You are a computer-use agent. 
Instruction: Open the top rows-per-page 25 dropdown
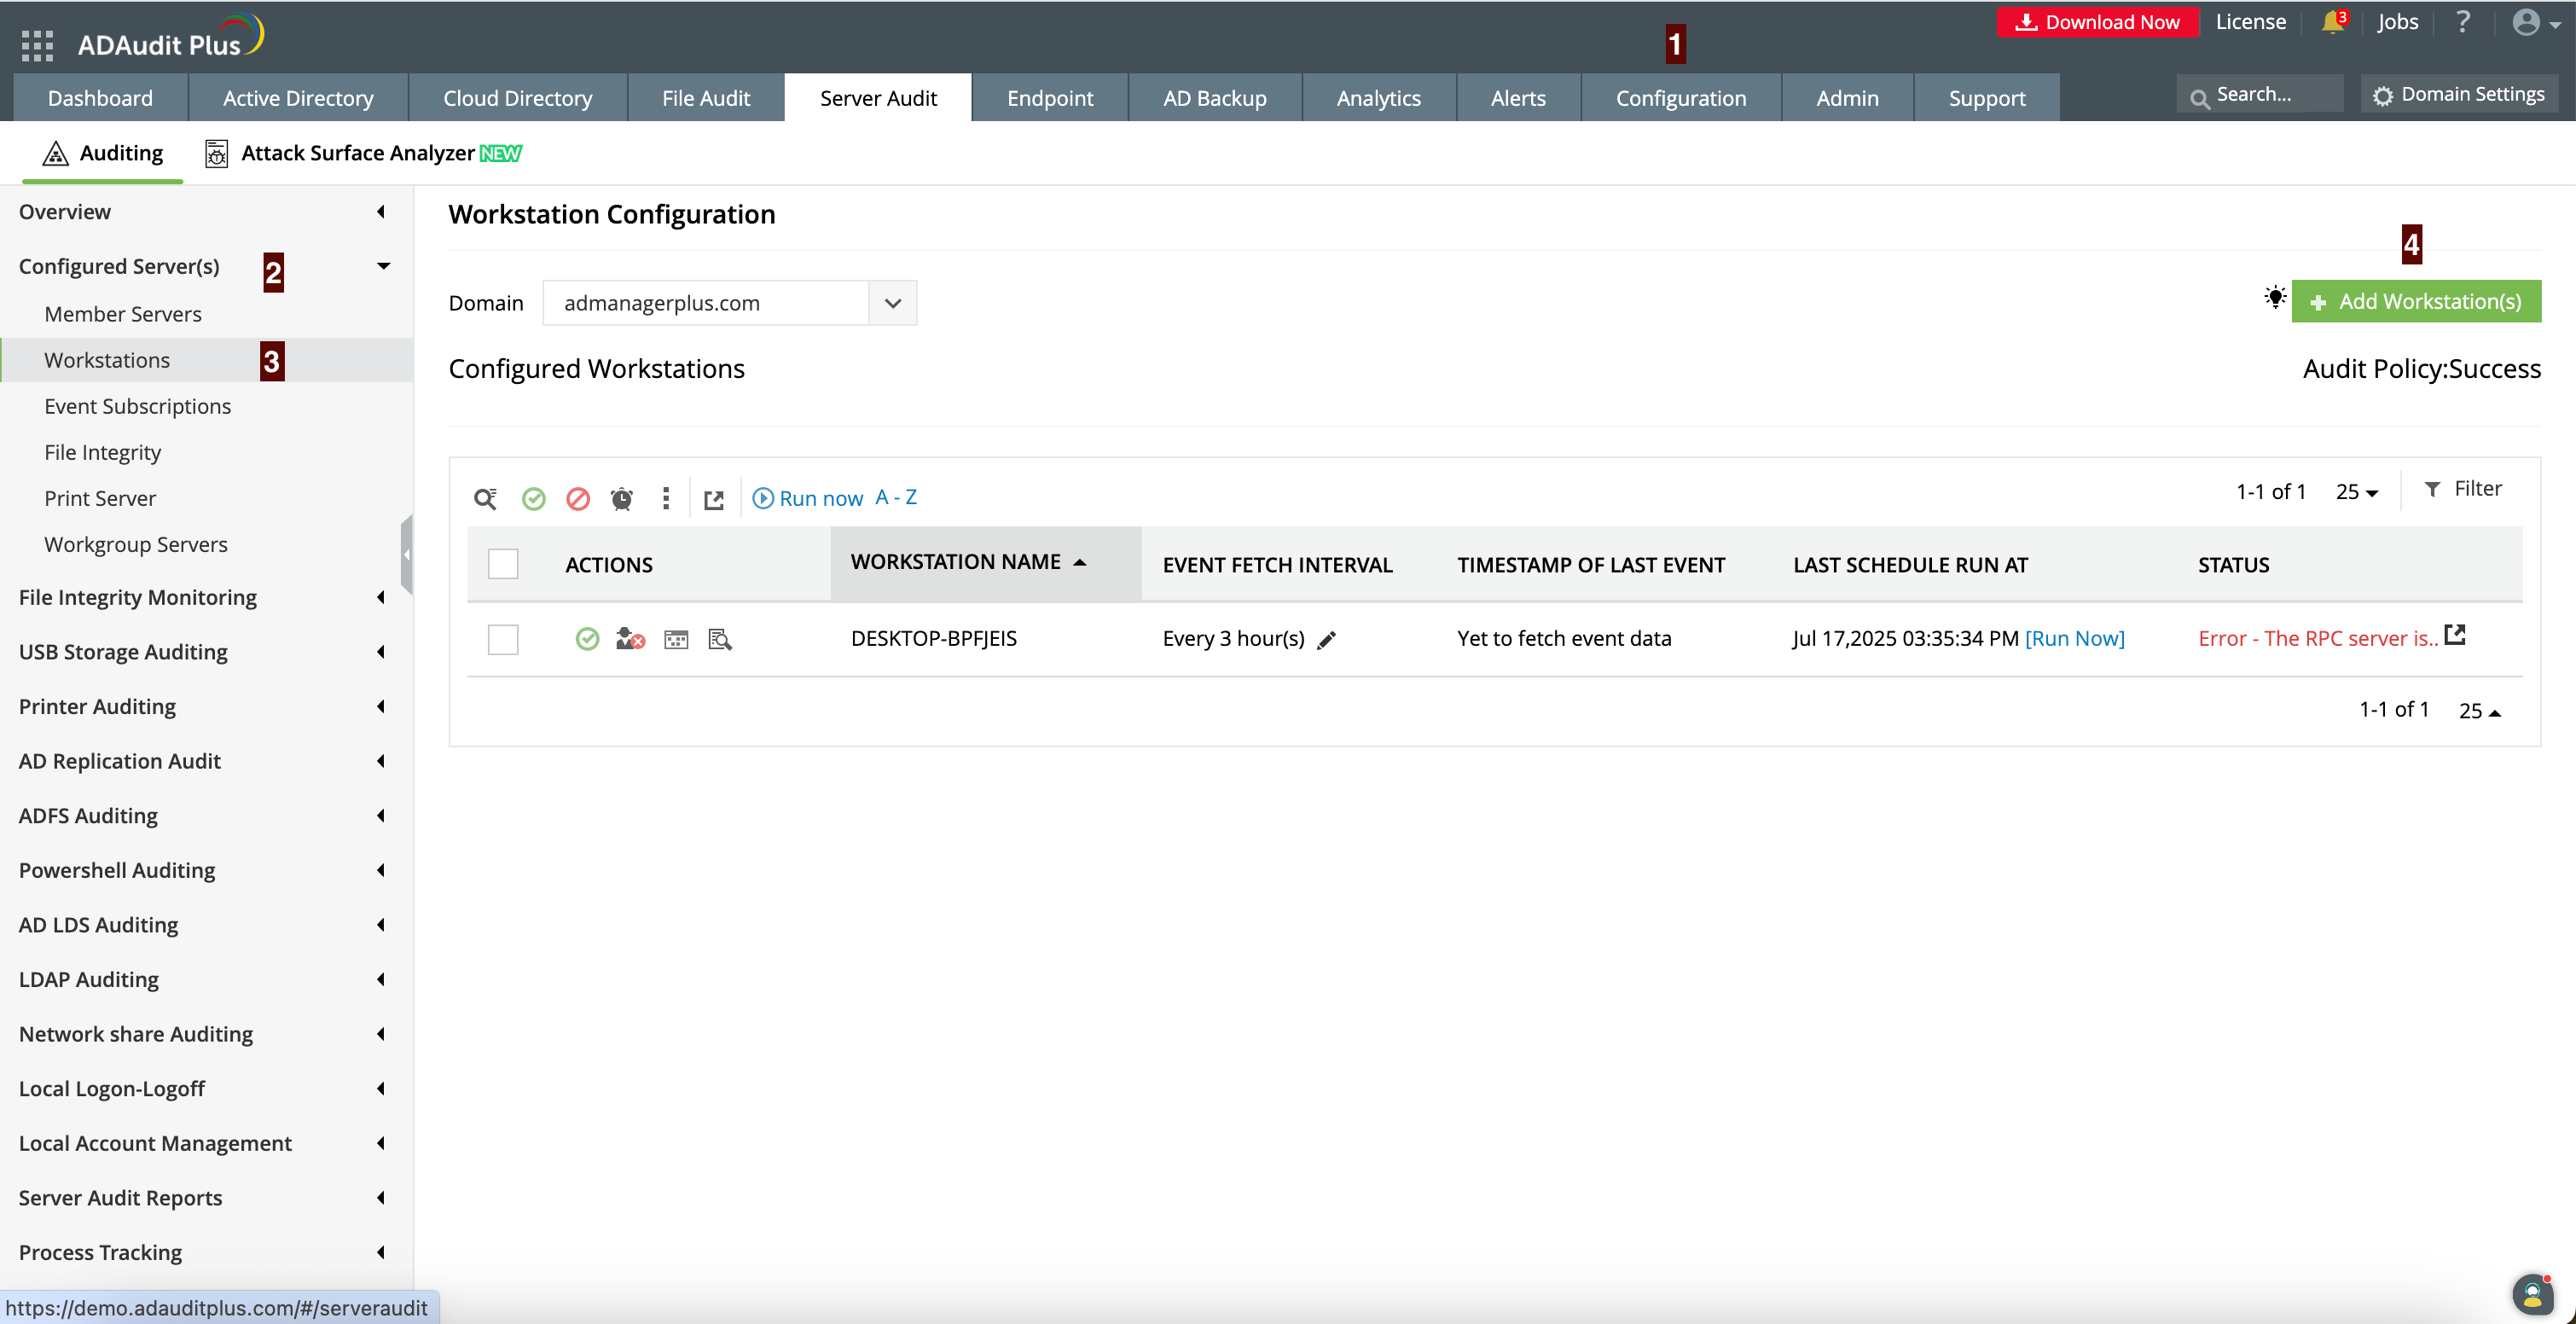pyautogui.click(x=2356, y=491)
